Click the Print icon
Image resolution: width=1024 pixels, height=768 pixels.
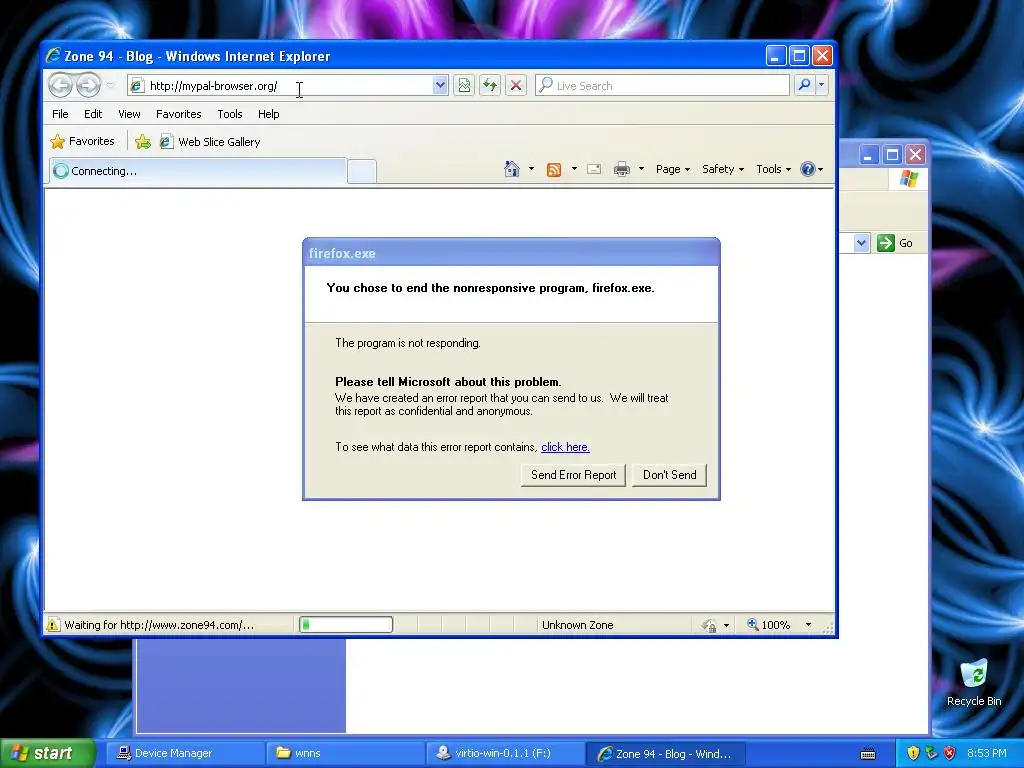click(x=622, y=169)
